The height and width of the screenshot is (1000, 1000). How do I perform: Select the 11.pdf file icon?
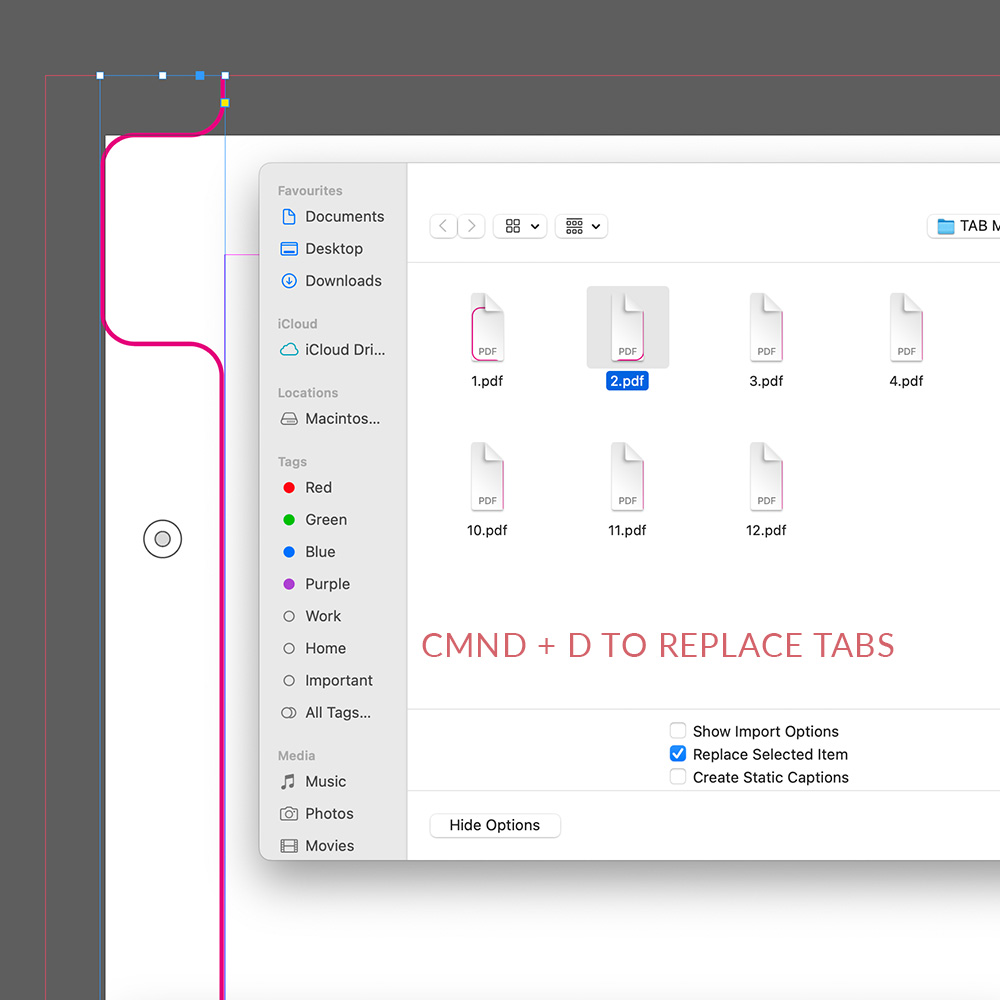pyautogui.click(x=628, y=476)
